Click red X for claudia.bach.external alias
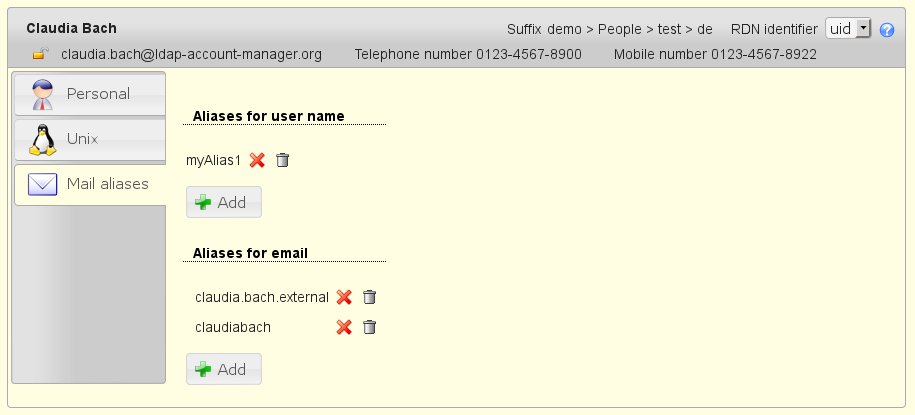 tap(344, 297)
